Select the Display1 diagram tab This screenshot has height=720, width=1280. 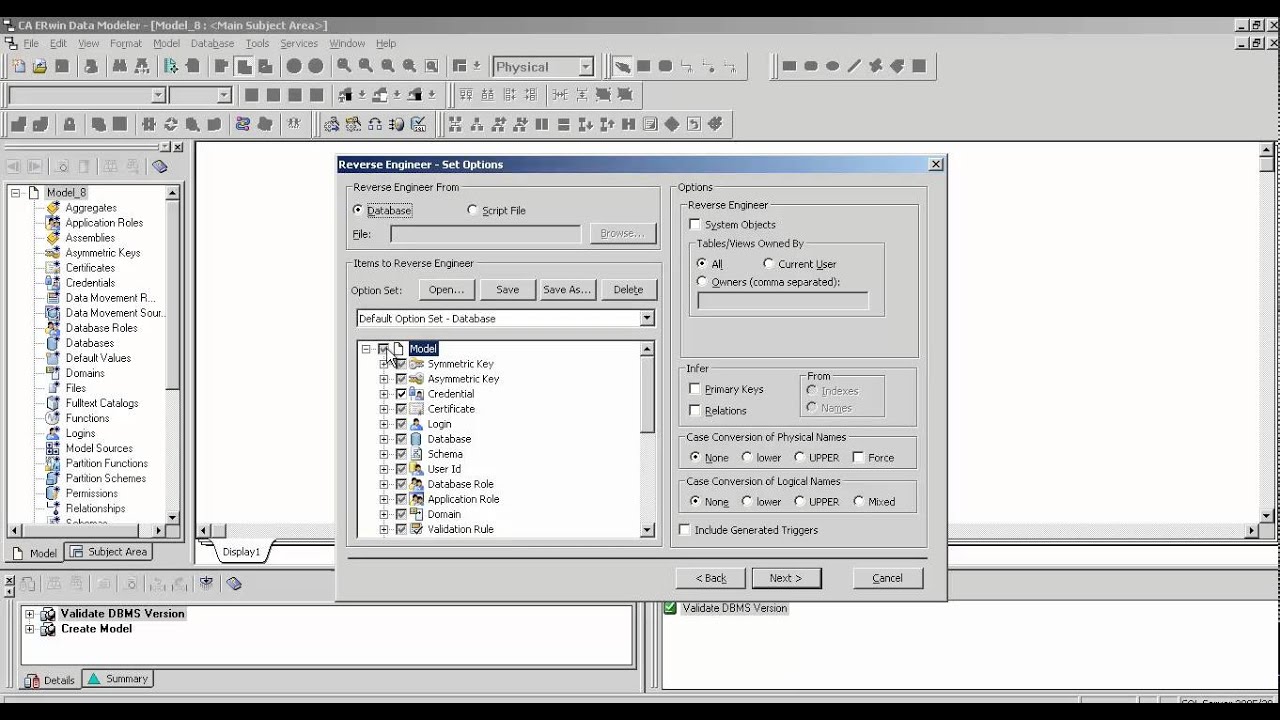pyautogui.click(x=241, y=552)
